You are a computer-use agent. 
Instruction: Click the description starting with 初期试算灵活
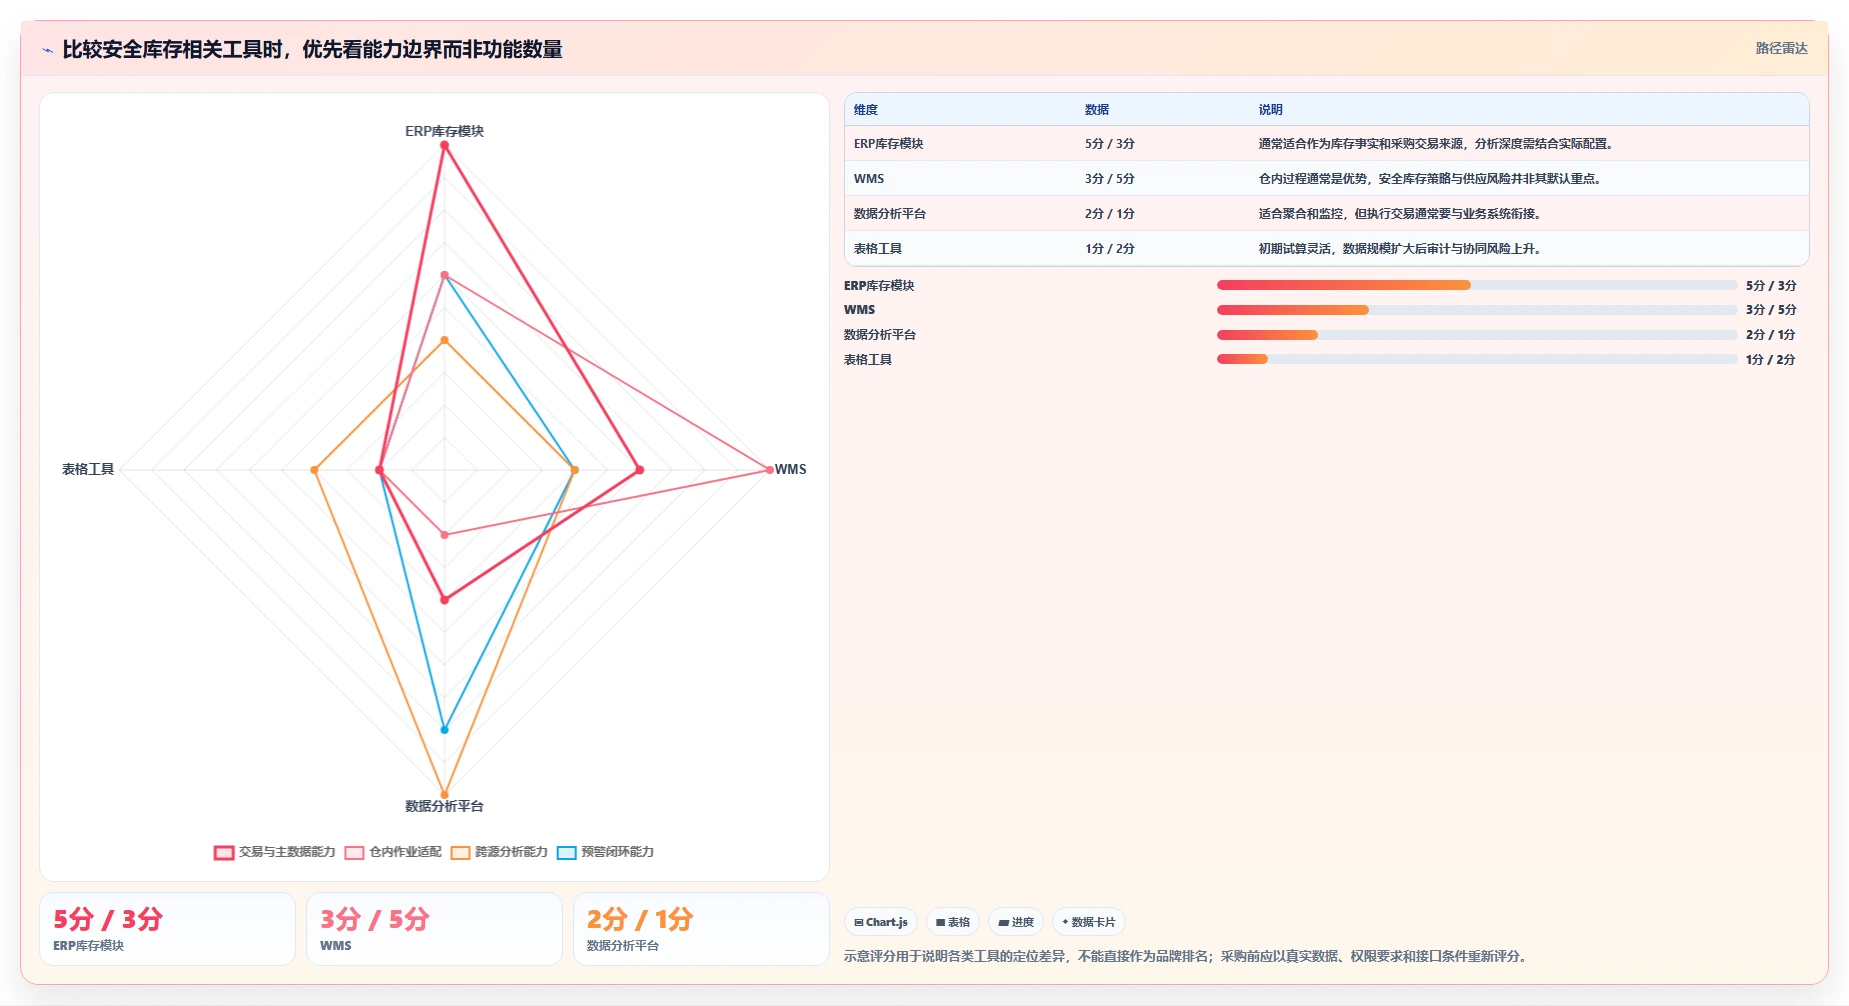coord(1399,249)
